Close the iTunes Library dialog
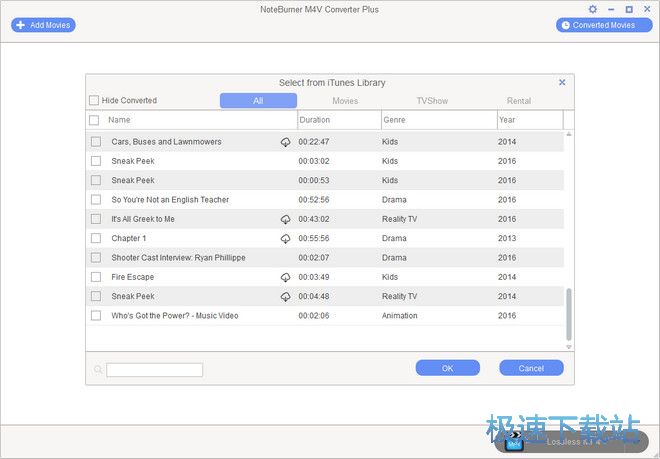 (x=562, y=82)
